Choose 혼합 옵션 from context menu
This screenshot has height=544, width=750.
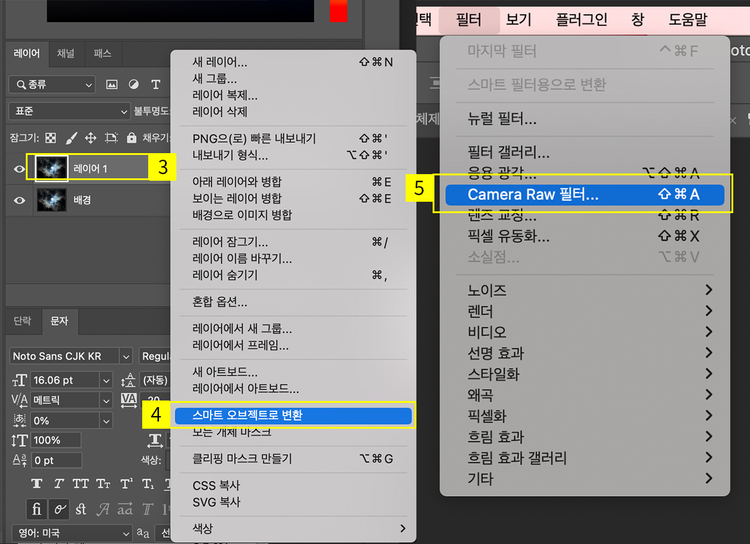click(293, 302)
